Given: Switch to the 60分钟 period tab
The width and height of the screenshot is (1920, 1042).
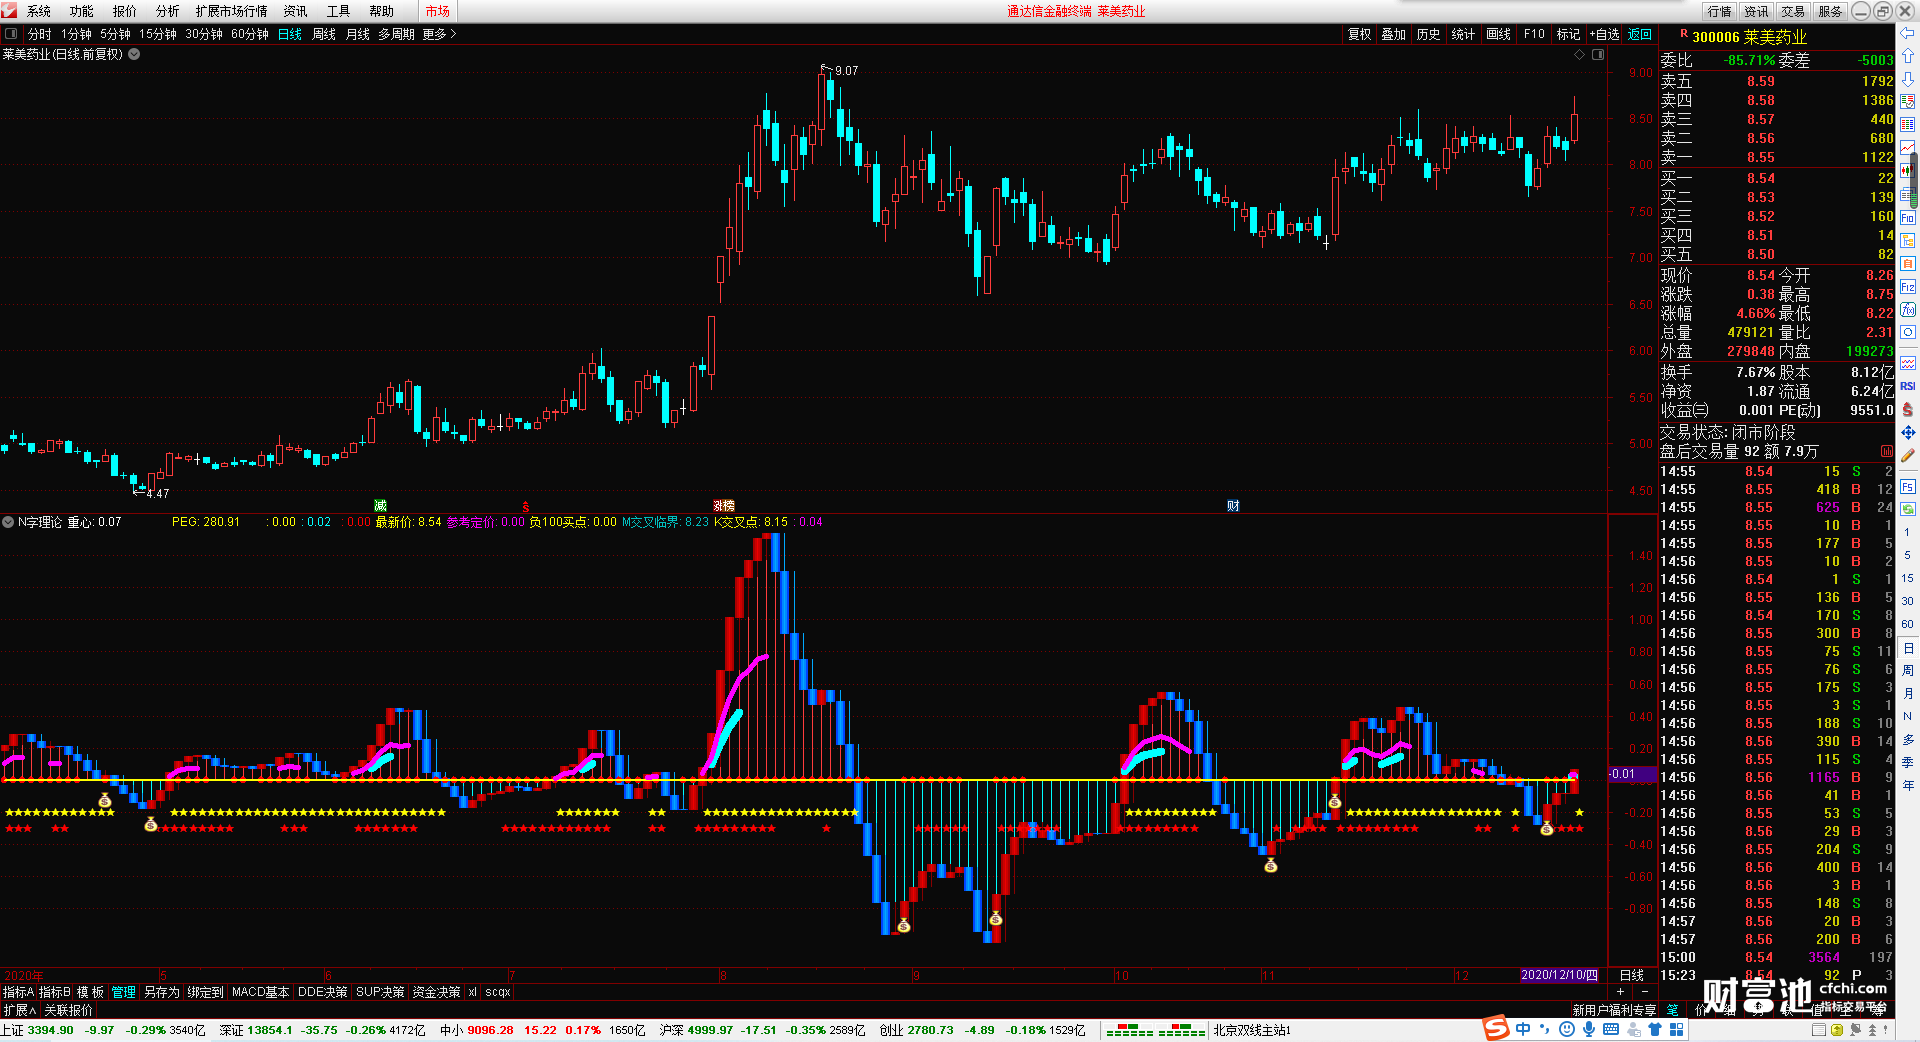Looking at the screenshot, I should click(250, 34).
